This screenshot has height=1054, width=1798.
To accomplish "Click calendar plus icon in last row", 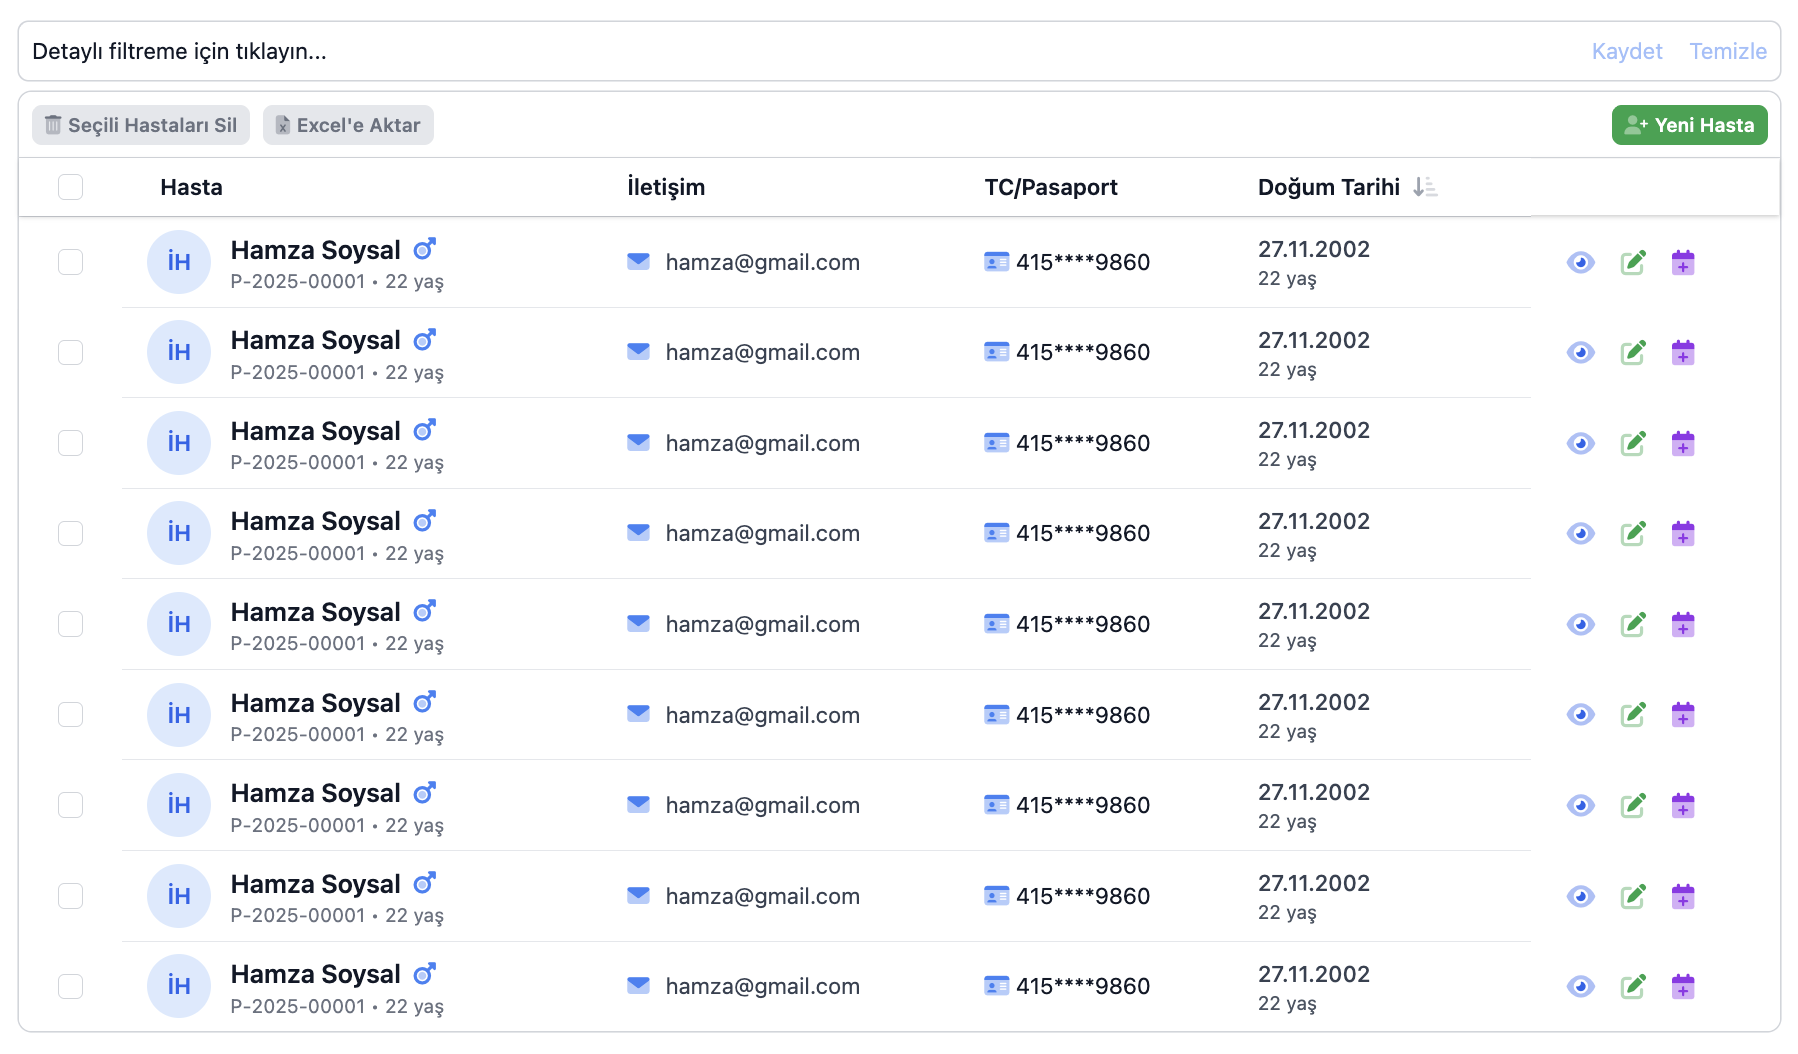I will (1683, 987).
